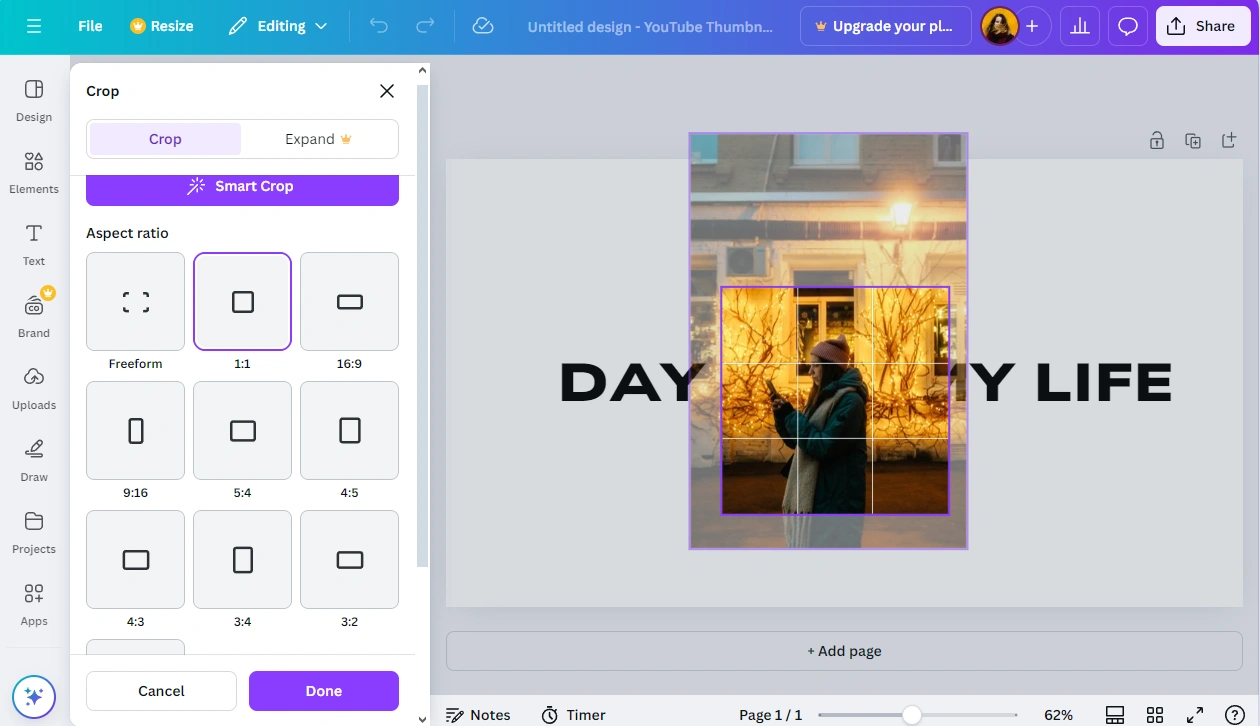Image resolution: width=1260 pixels, height=726 pixels.
Task: Open the Draw sidebar panel
Action: tap(34, 460)
